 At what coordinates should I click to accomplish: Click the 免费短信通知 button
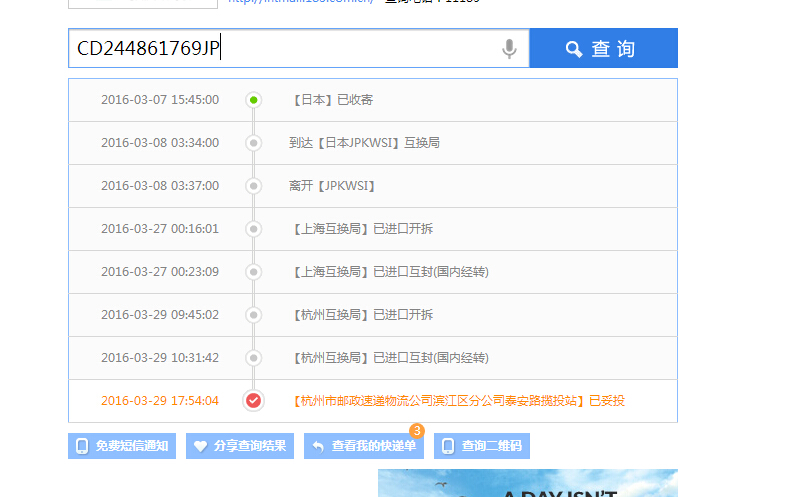click(122, 446)
